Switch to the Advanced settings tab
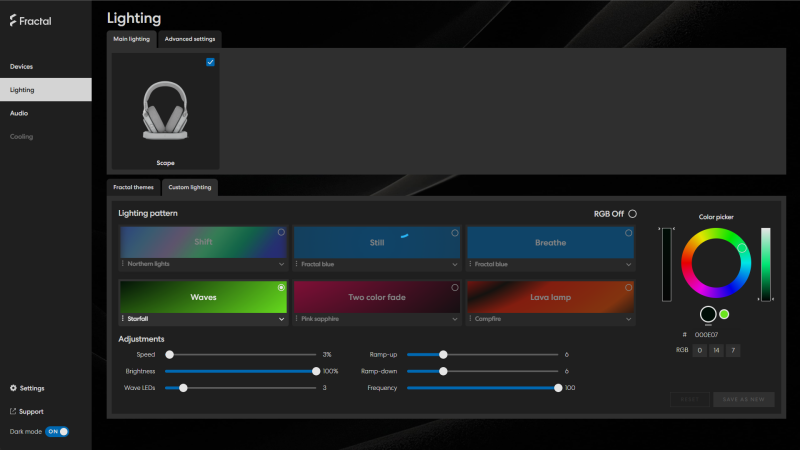 [190, 39]
